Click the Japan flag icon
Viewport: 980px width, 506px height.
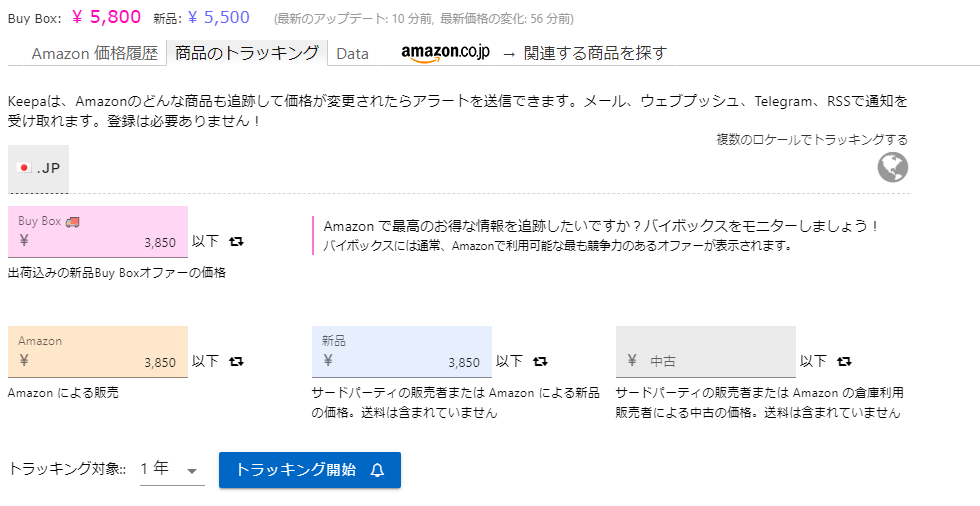(26, 168)
